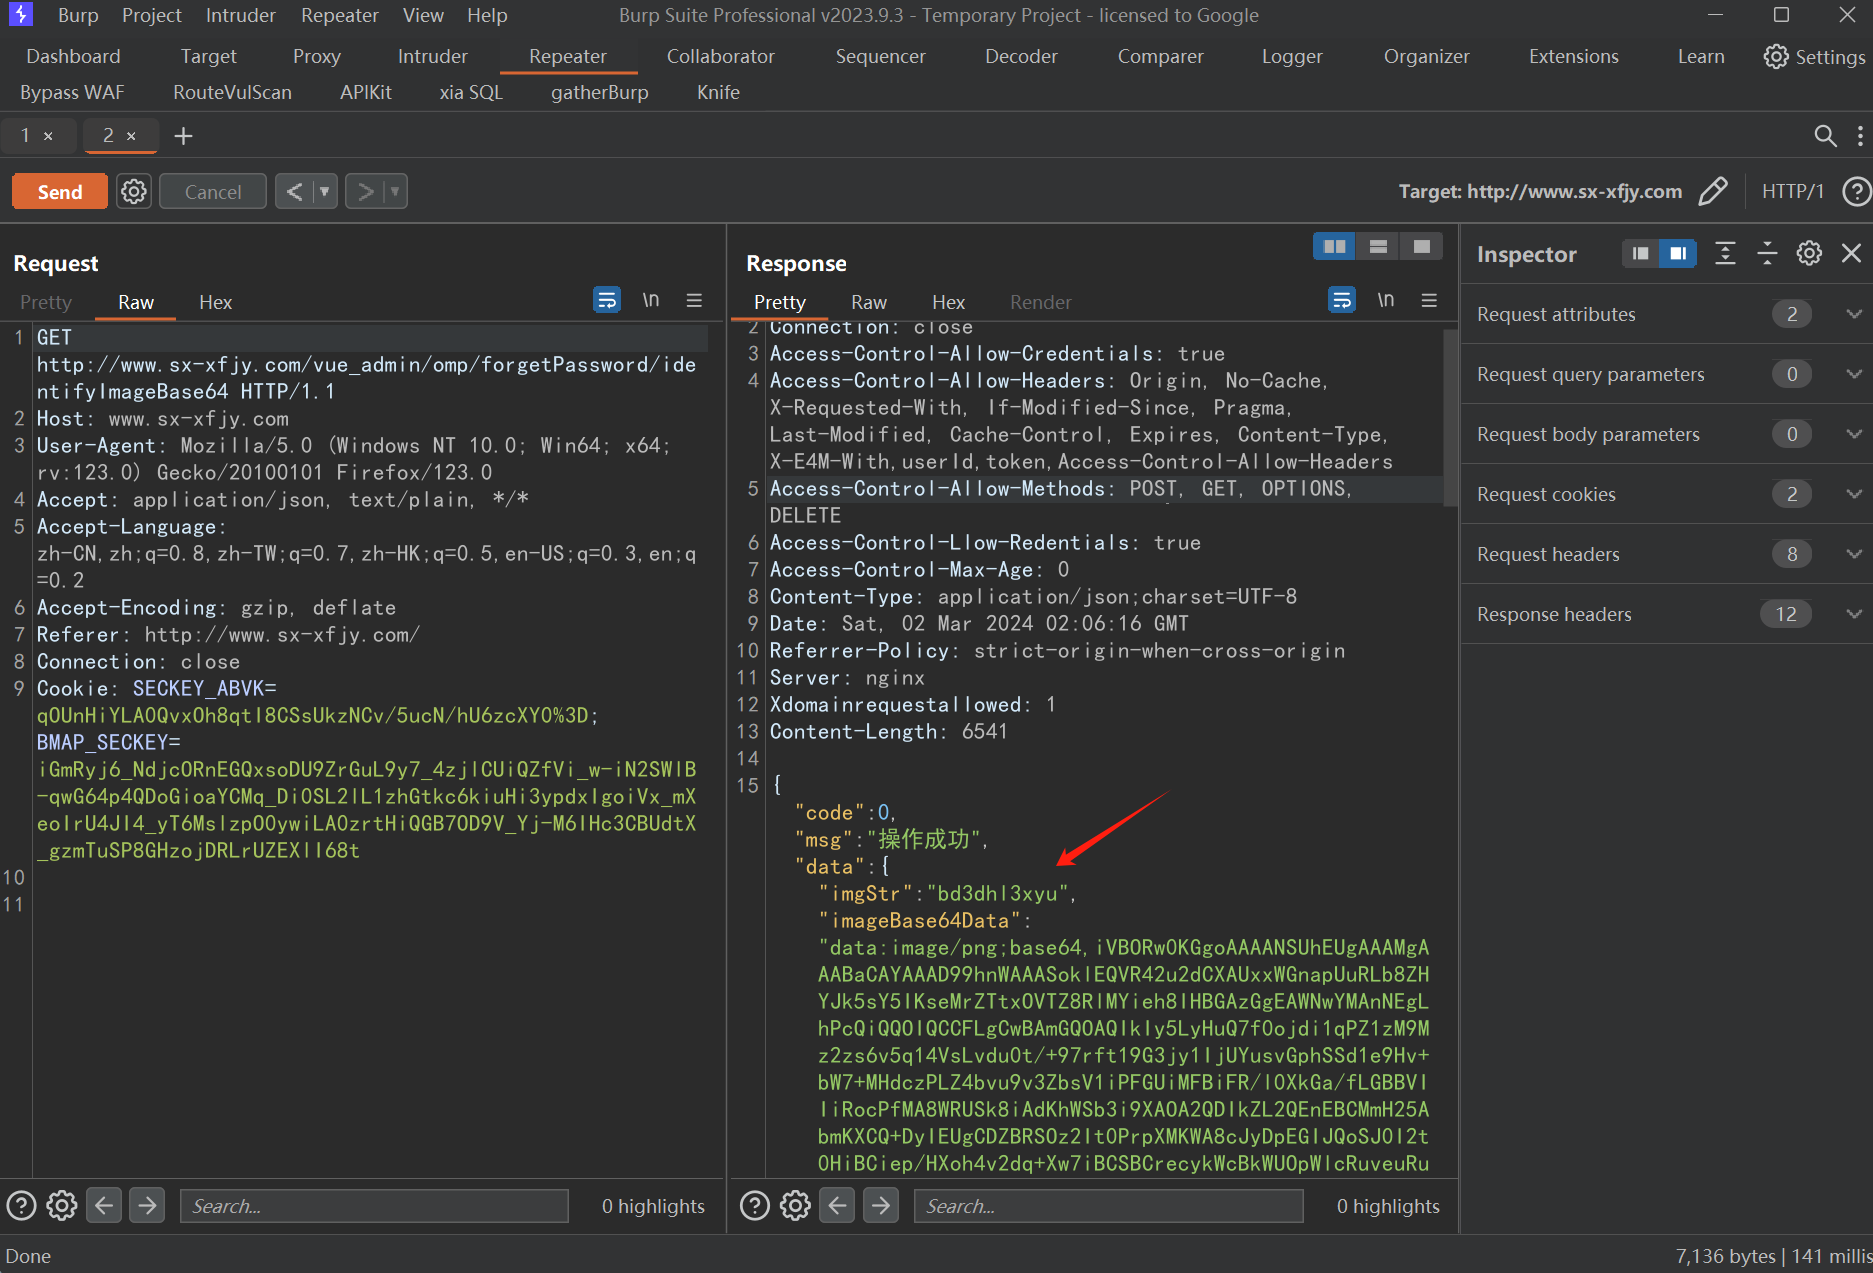The image size is (1873, 1273).
Task: Open Burp Settings from top bar
Action: (x=1814, y=57)
